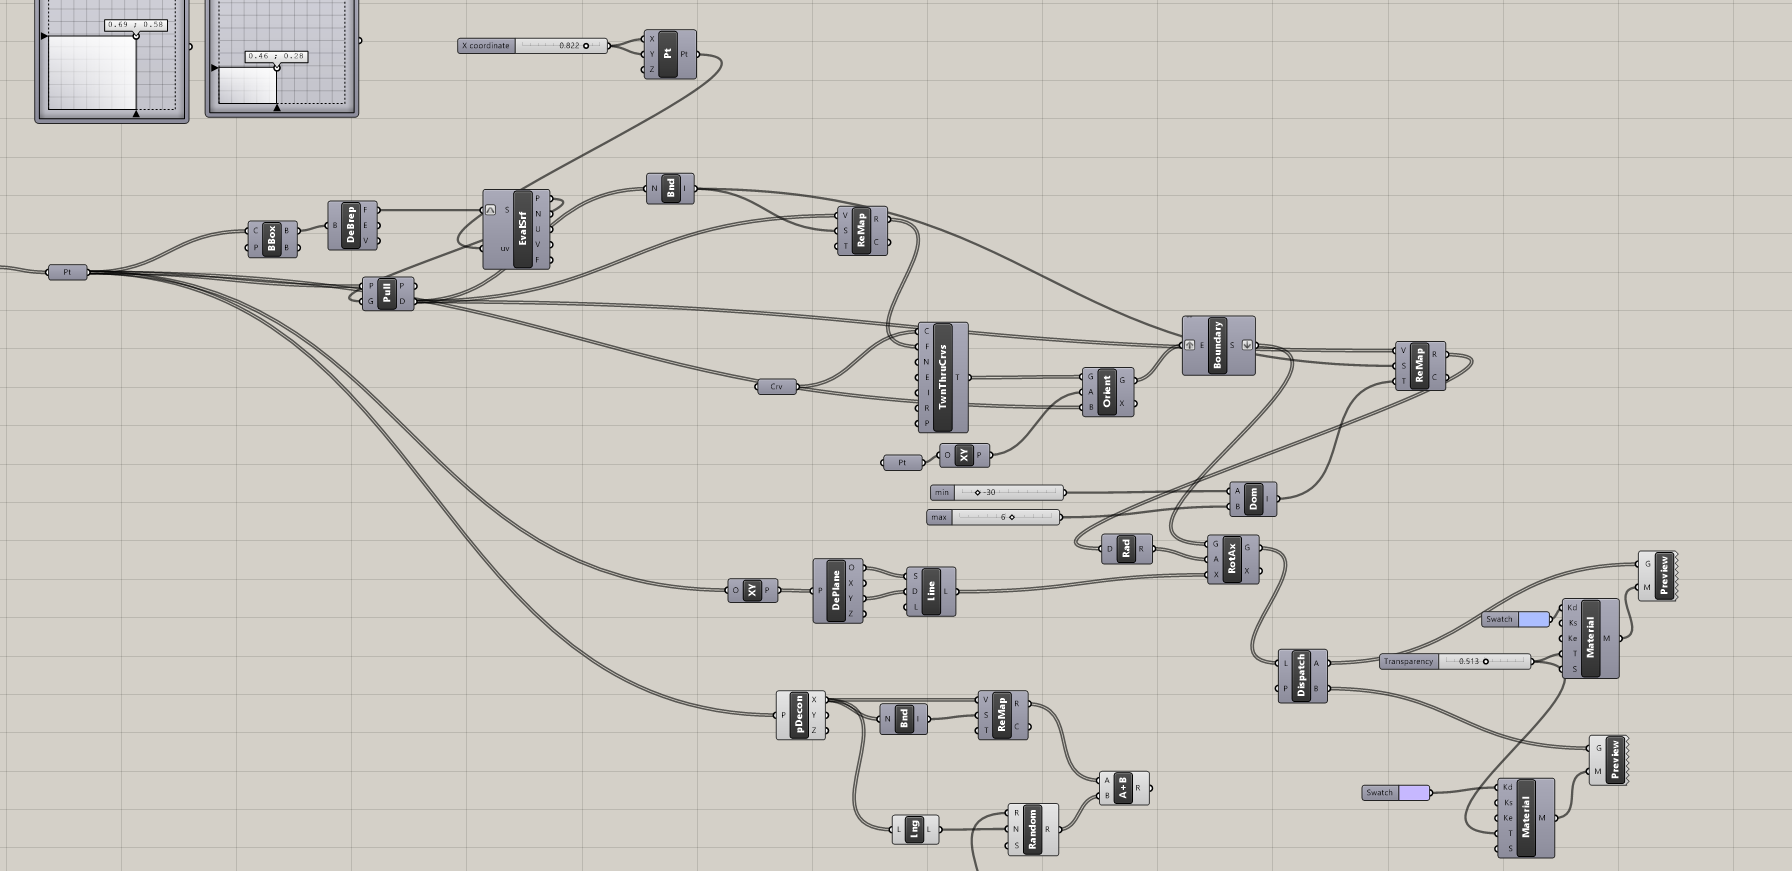Viewport: 1792px width, 871px height.
Task: Select the Crv parameter node
Action: pos(776,387)
